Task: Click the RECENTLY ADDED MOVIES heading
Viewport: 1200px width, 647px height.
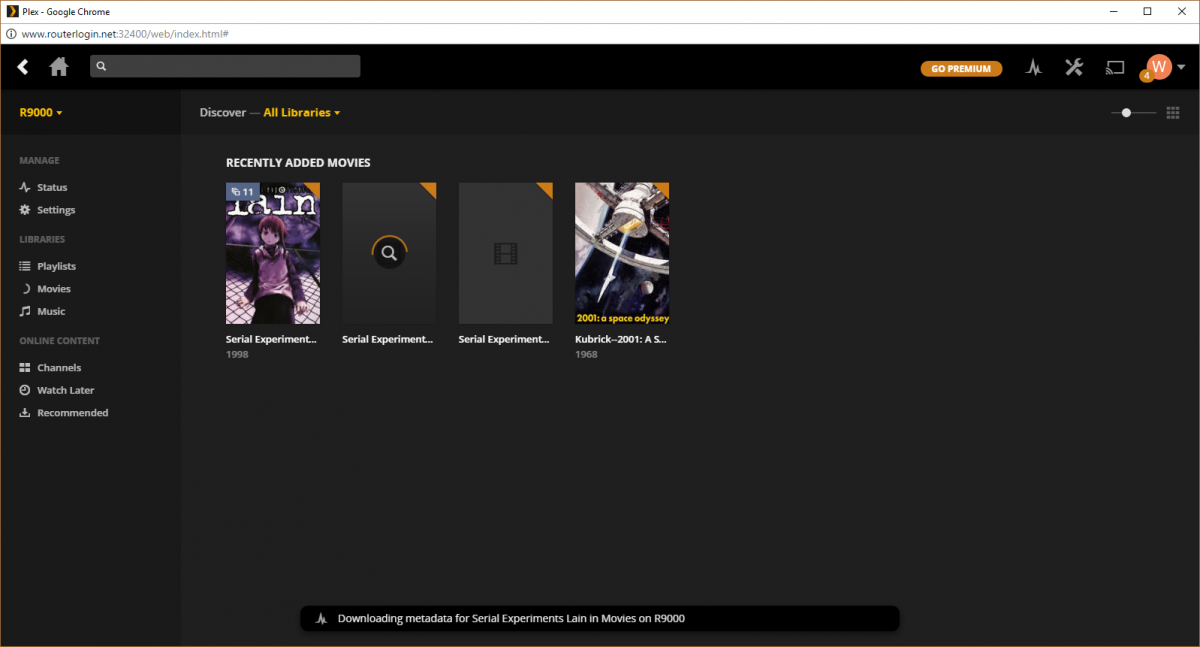Action: [x=298, y=163]
